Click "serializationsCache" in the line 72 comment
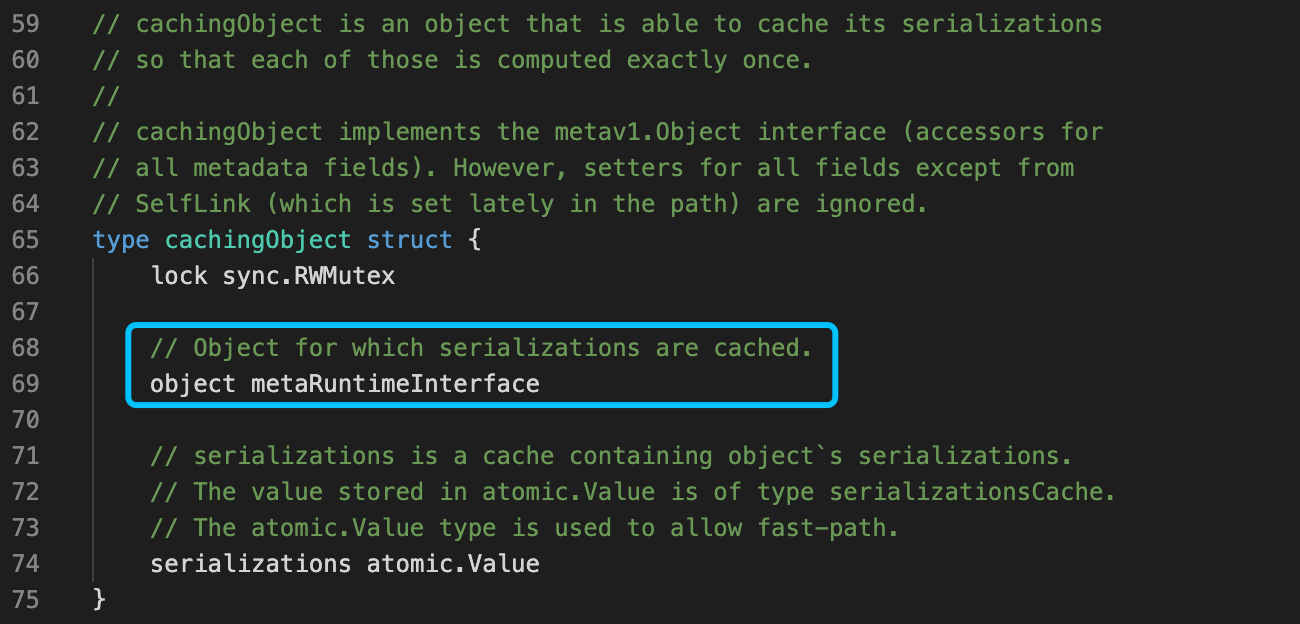1300x624 pixels. tap(973, 492)
